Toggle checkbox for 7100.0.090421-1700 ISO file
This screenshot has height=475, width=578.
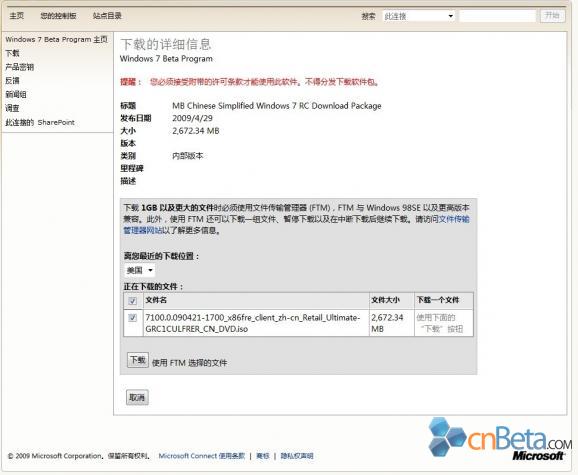132,317
